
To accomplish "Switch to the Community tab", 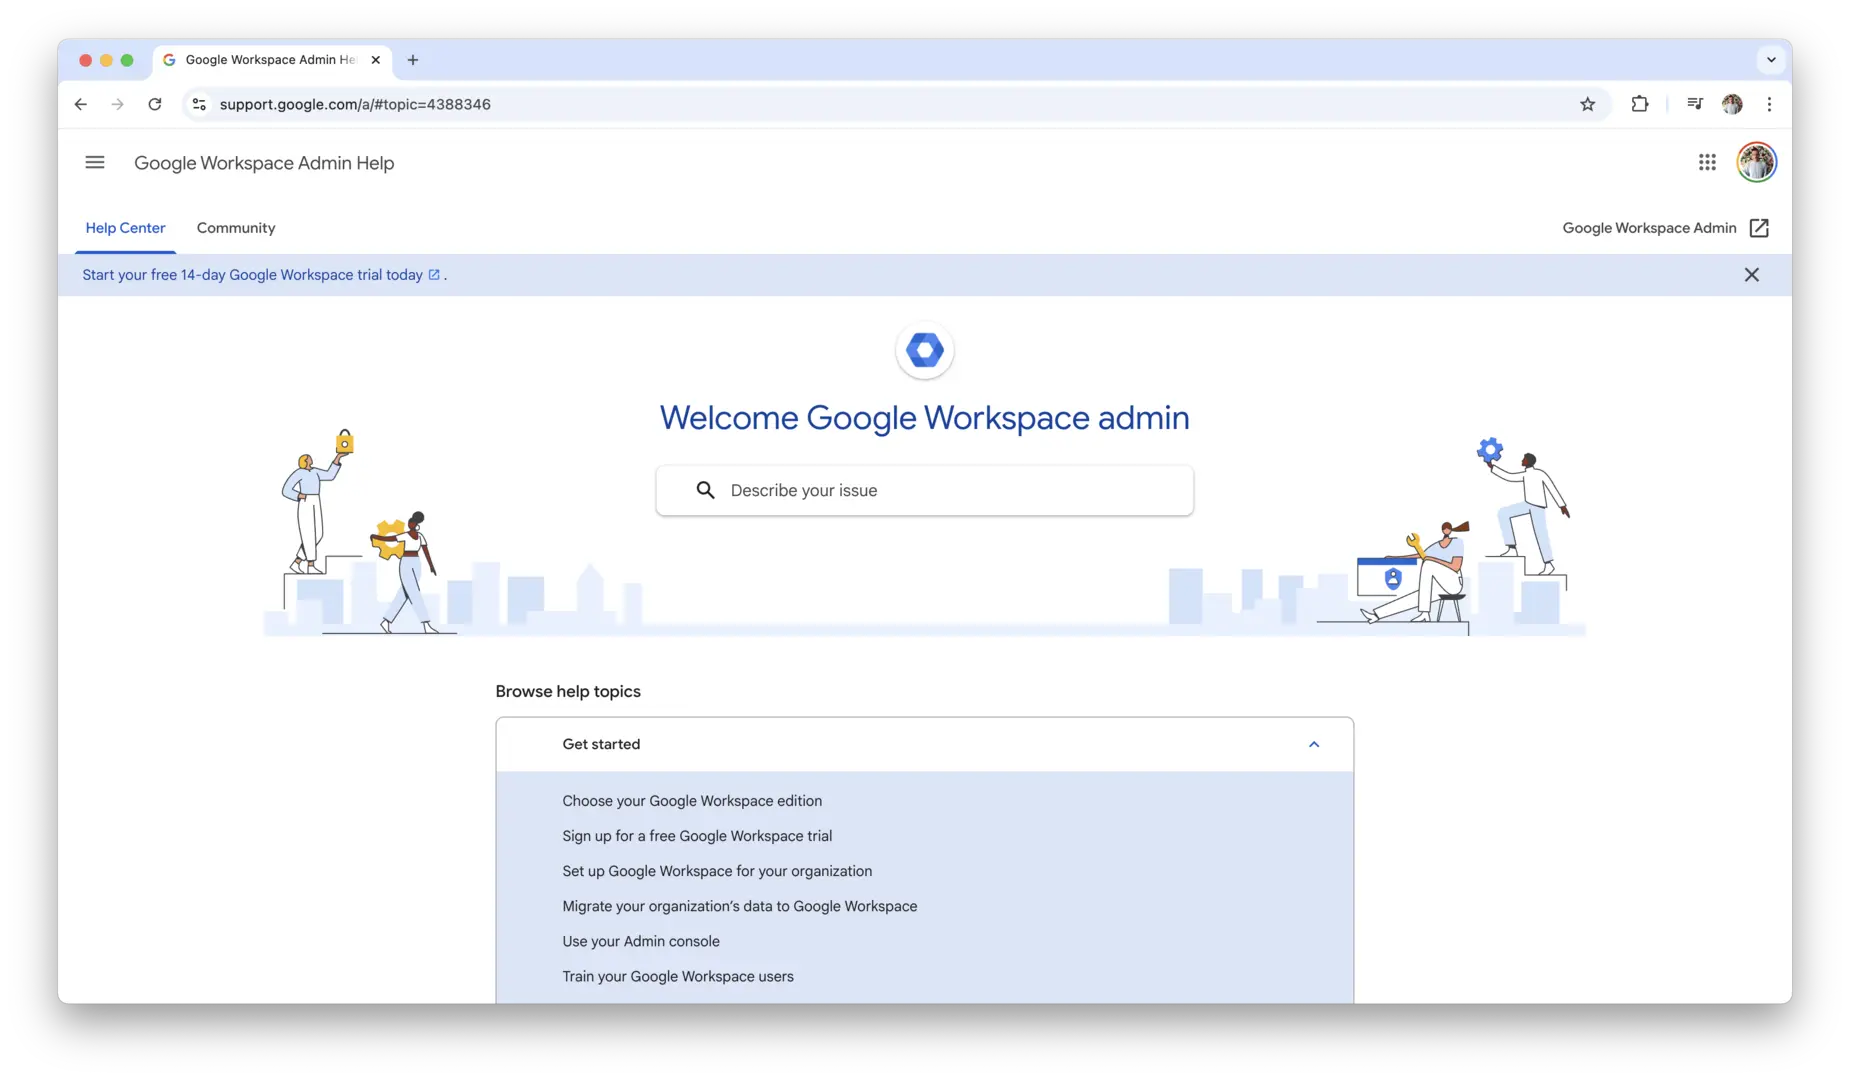I will 236,228.
